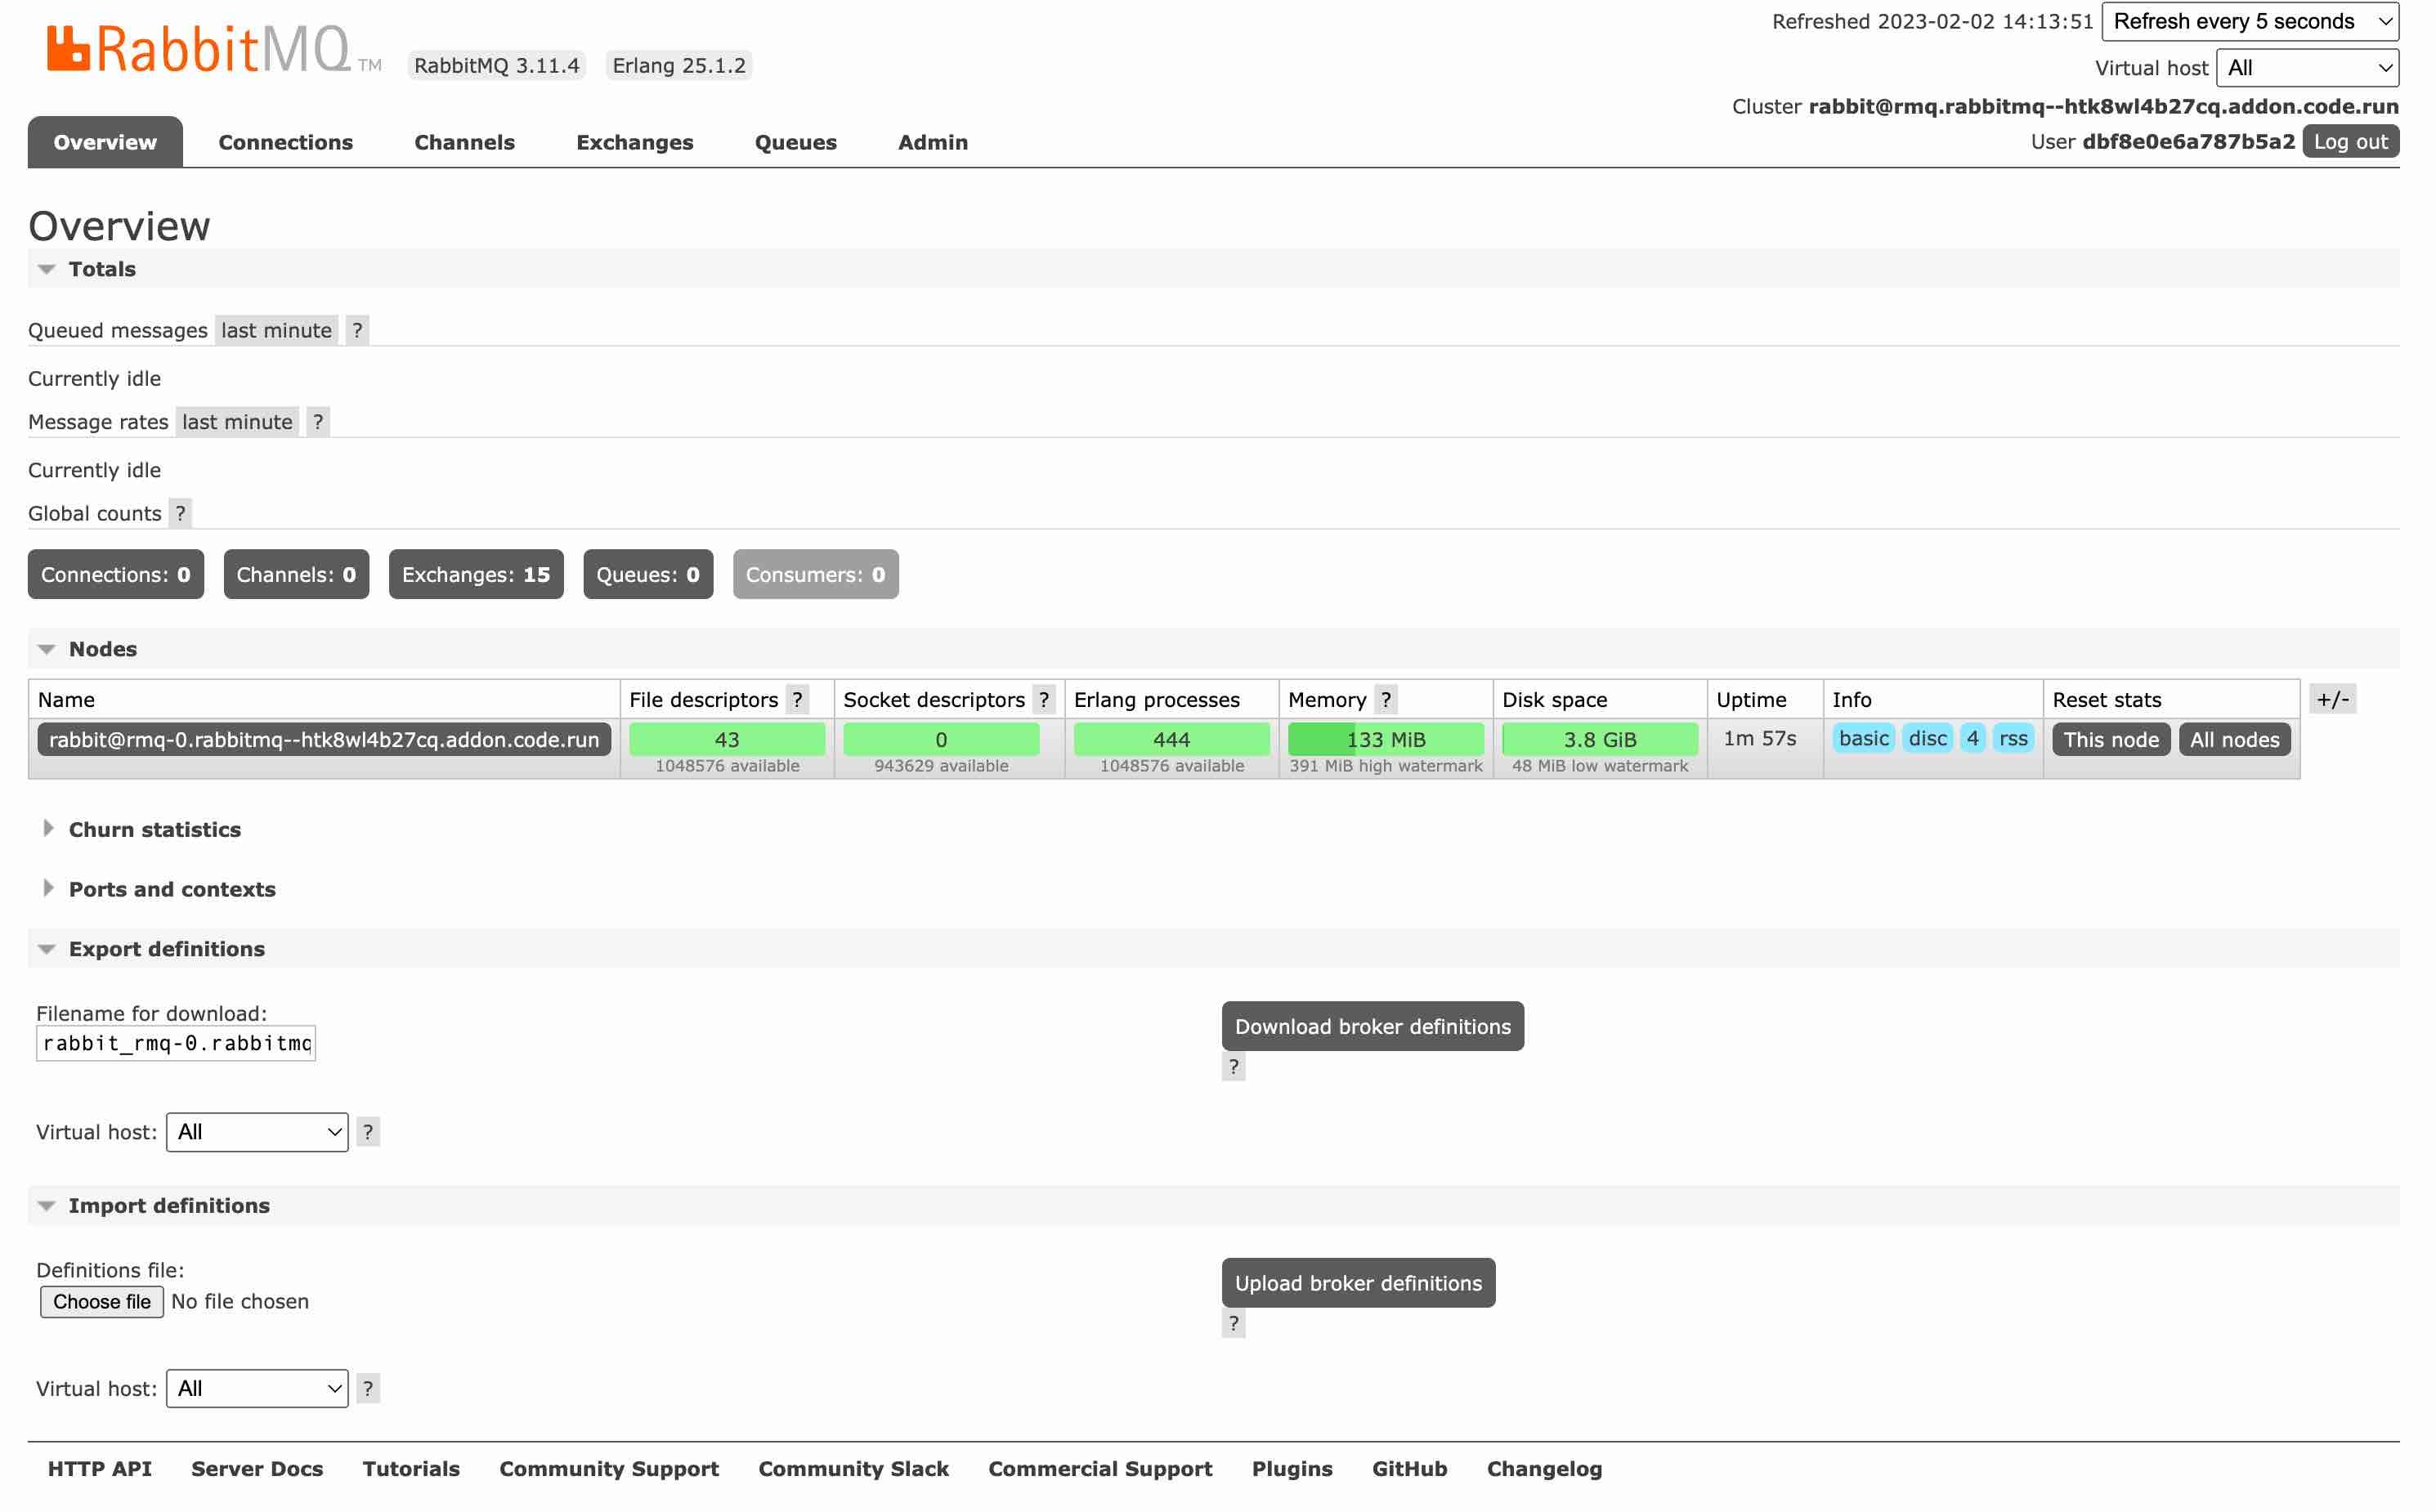
Task: Open Virtual host dropdown under Export definitions
Action: click(256, 1131)
